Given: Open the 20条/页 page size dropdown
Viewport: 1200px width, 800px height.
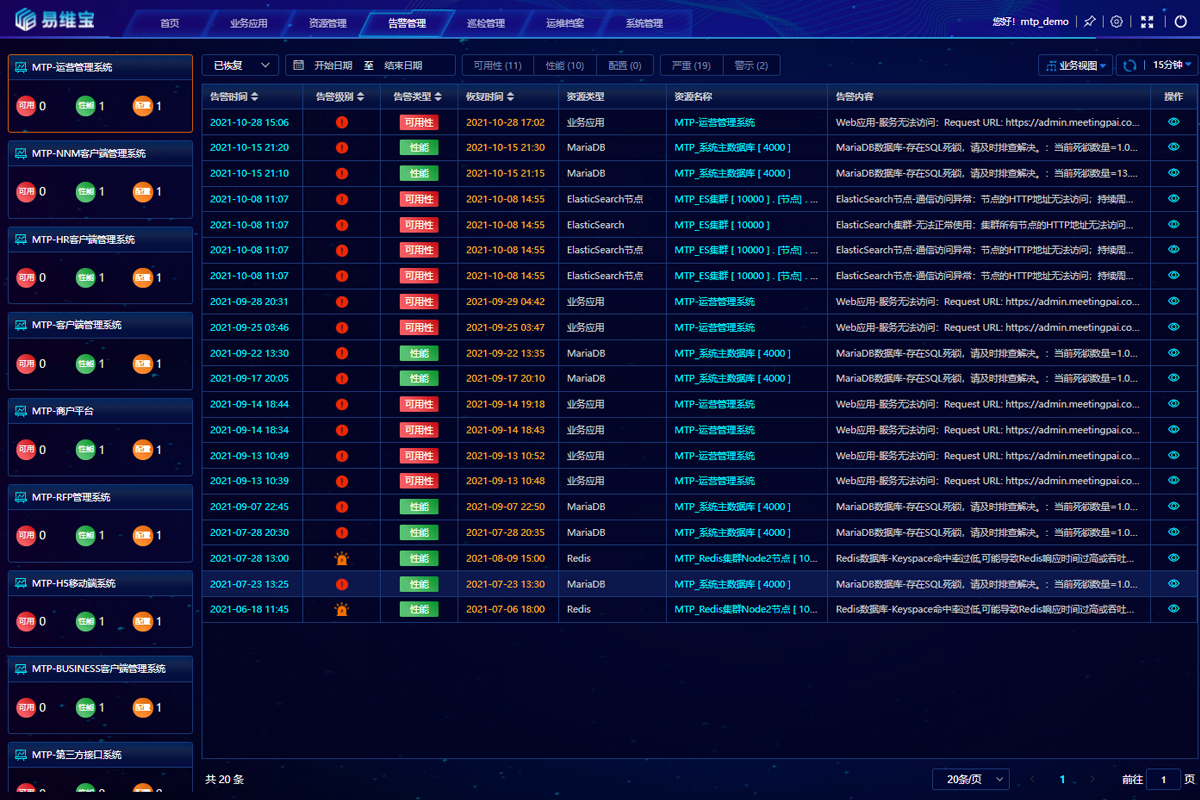Looking at the screenshot, I should pos(970,779).
